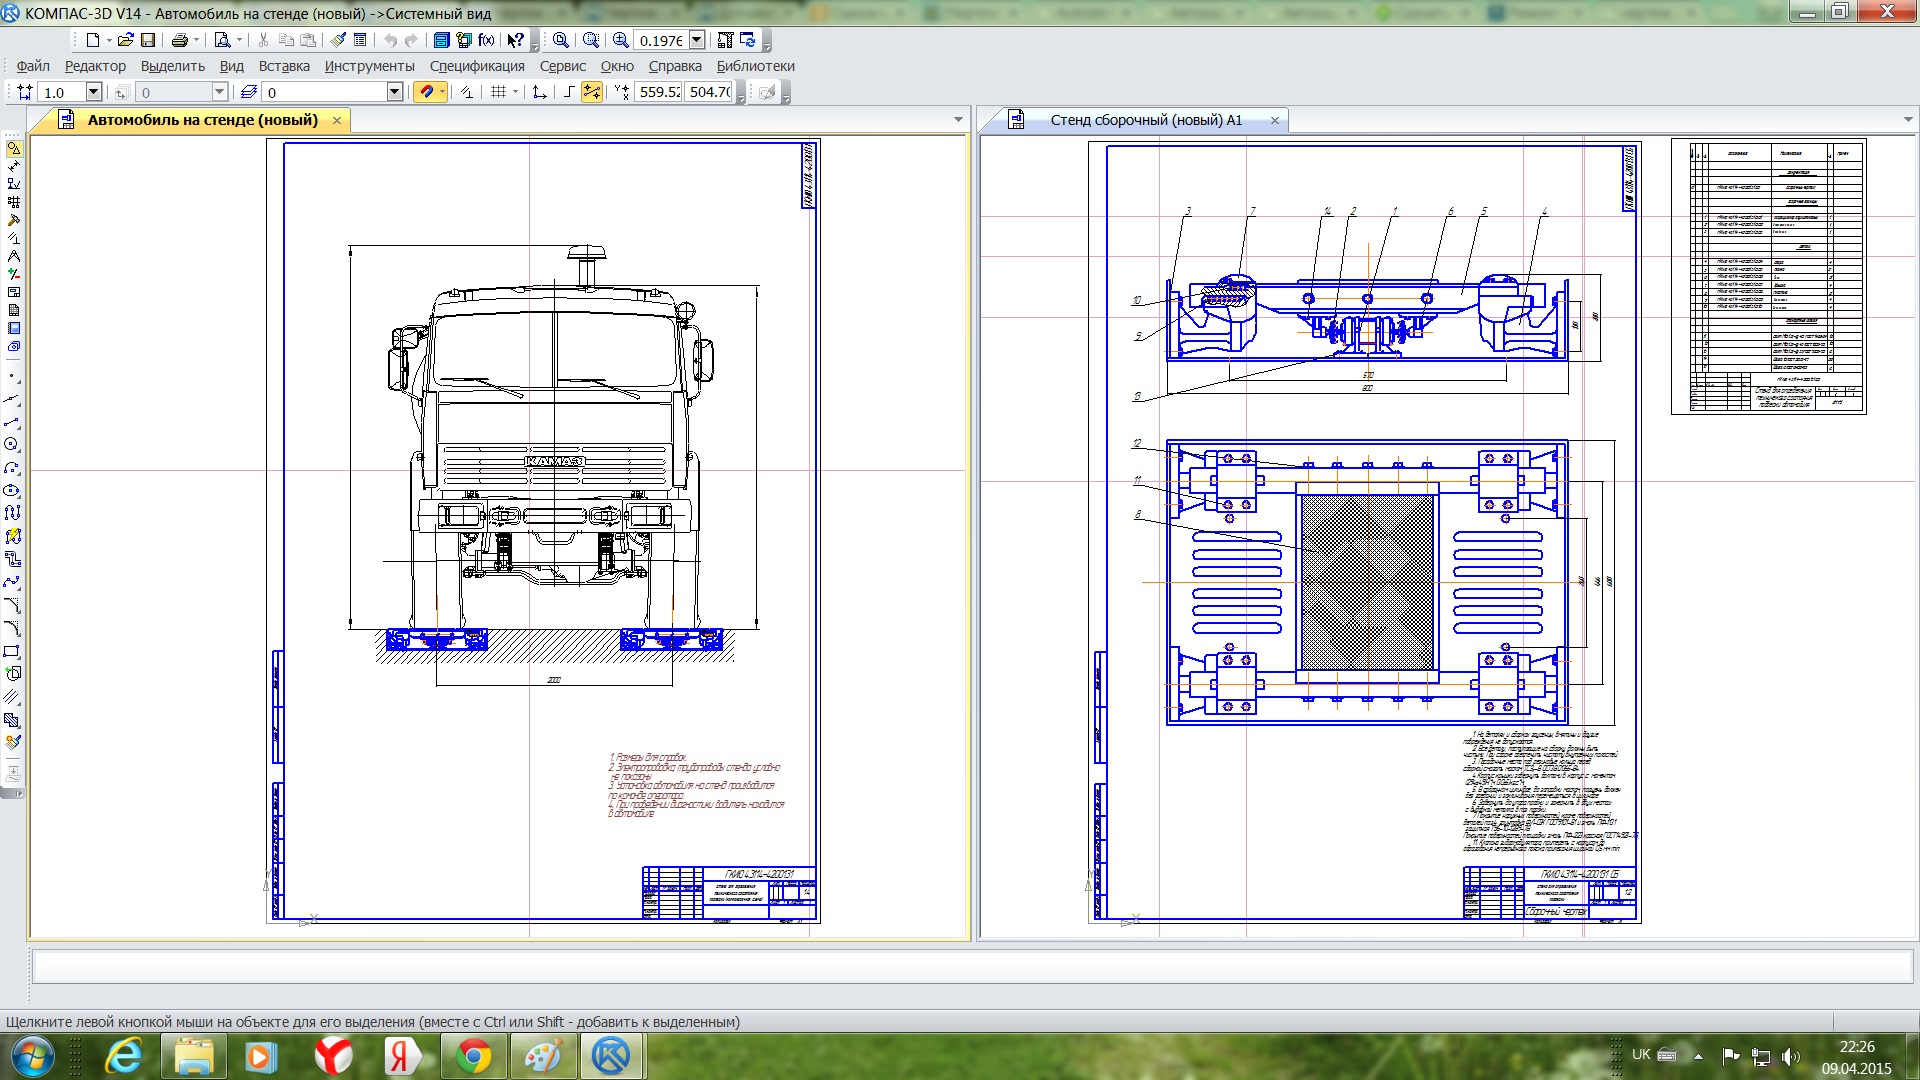Viewport: 1920px width, 1080px height.
Task: Choose the Line segment tool
Action: click(12, 421)
